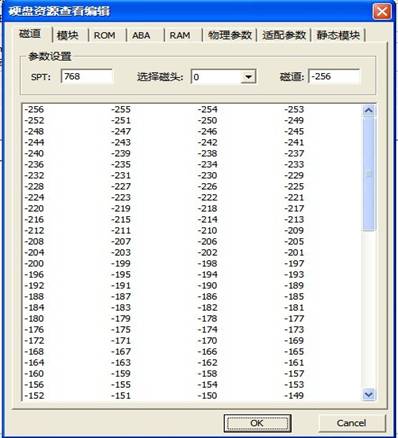Select track -150 in the list
398x438 pixels.
pos(207,395)
